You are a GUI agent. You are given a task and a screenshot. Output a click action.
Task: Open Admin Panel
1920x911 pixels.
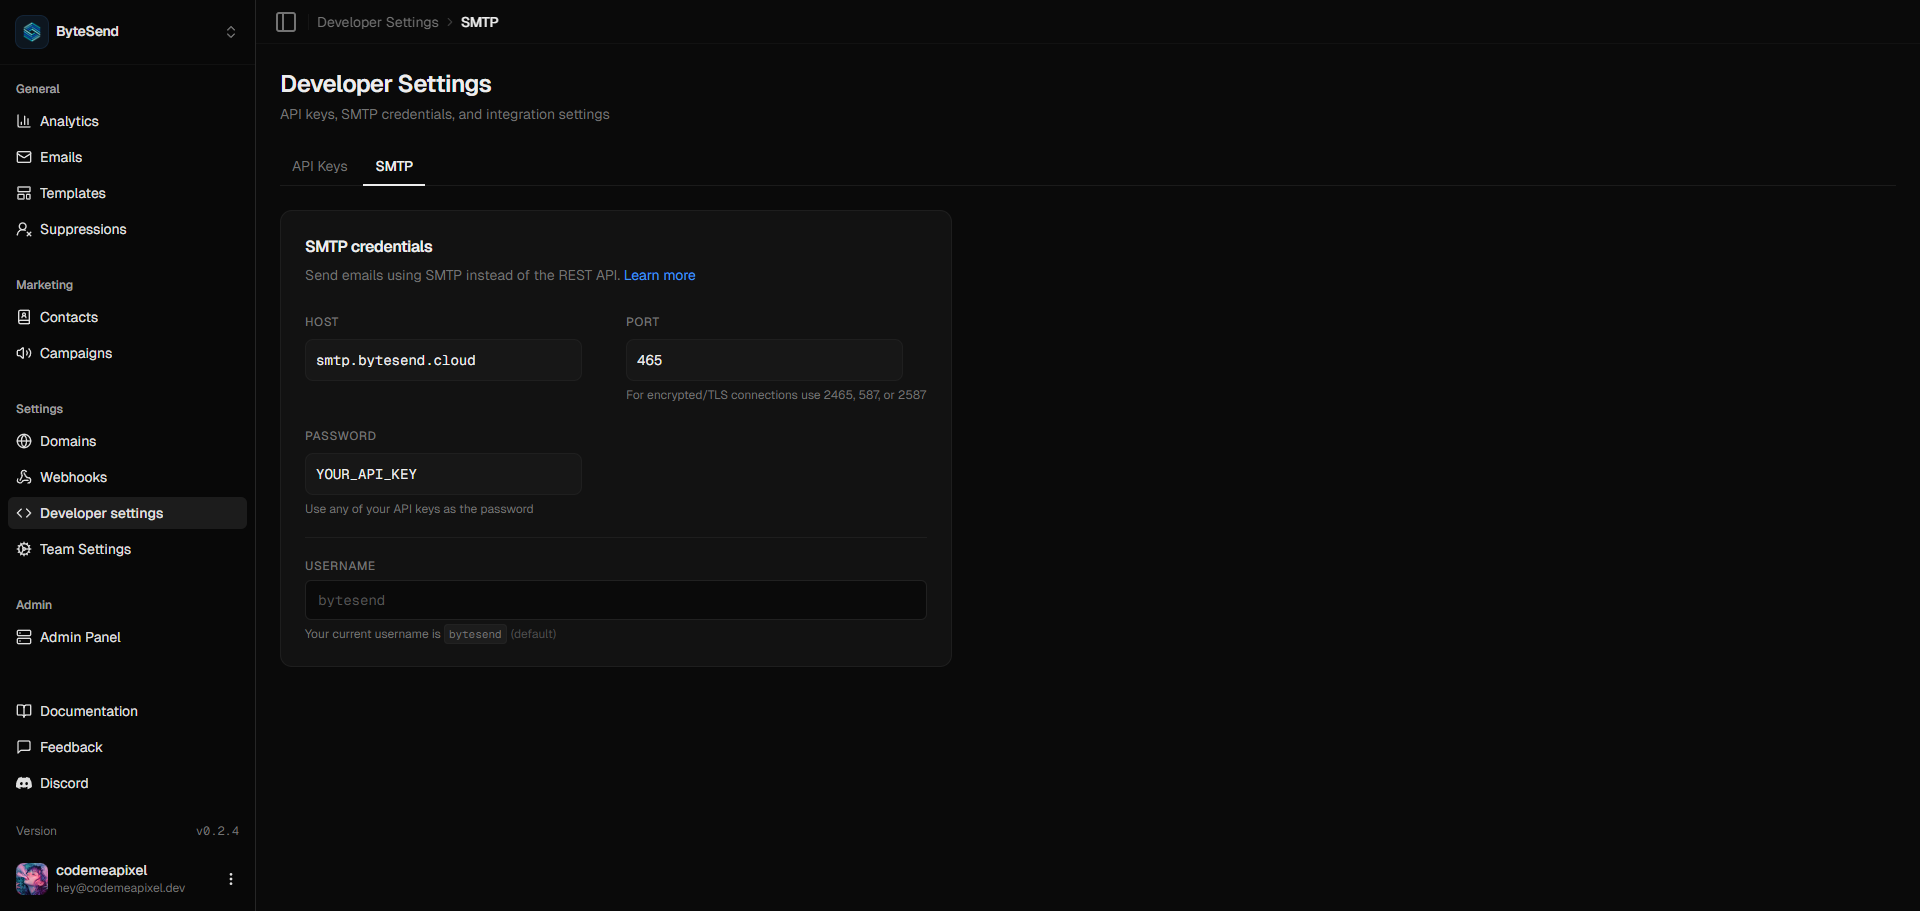point(127,637)
